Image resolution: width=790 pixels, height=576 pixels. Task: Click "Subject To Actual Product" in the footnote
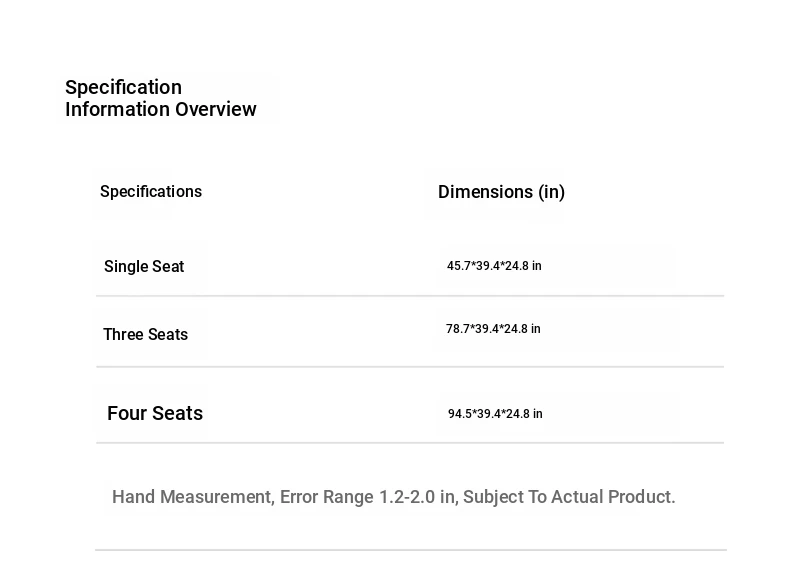pyautogui.click(x=568, y=497)
